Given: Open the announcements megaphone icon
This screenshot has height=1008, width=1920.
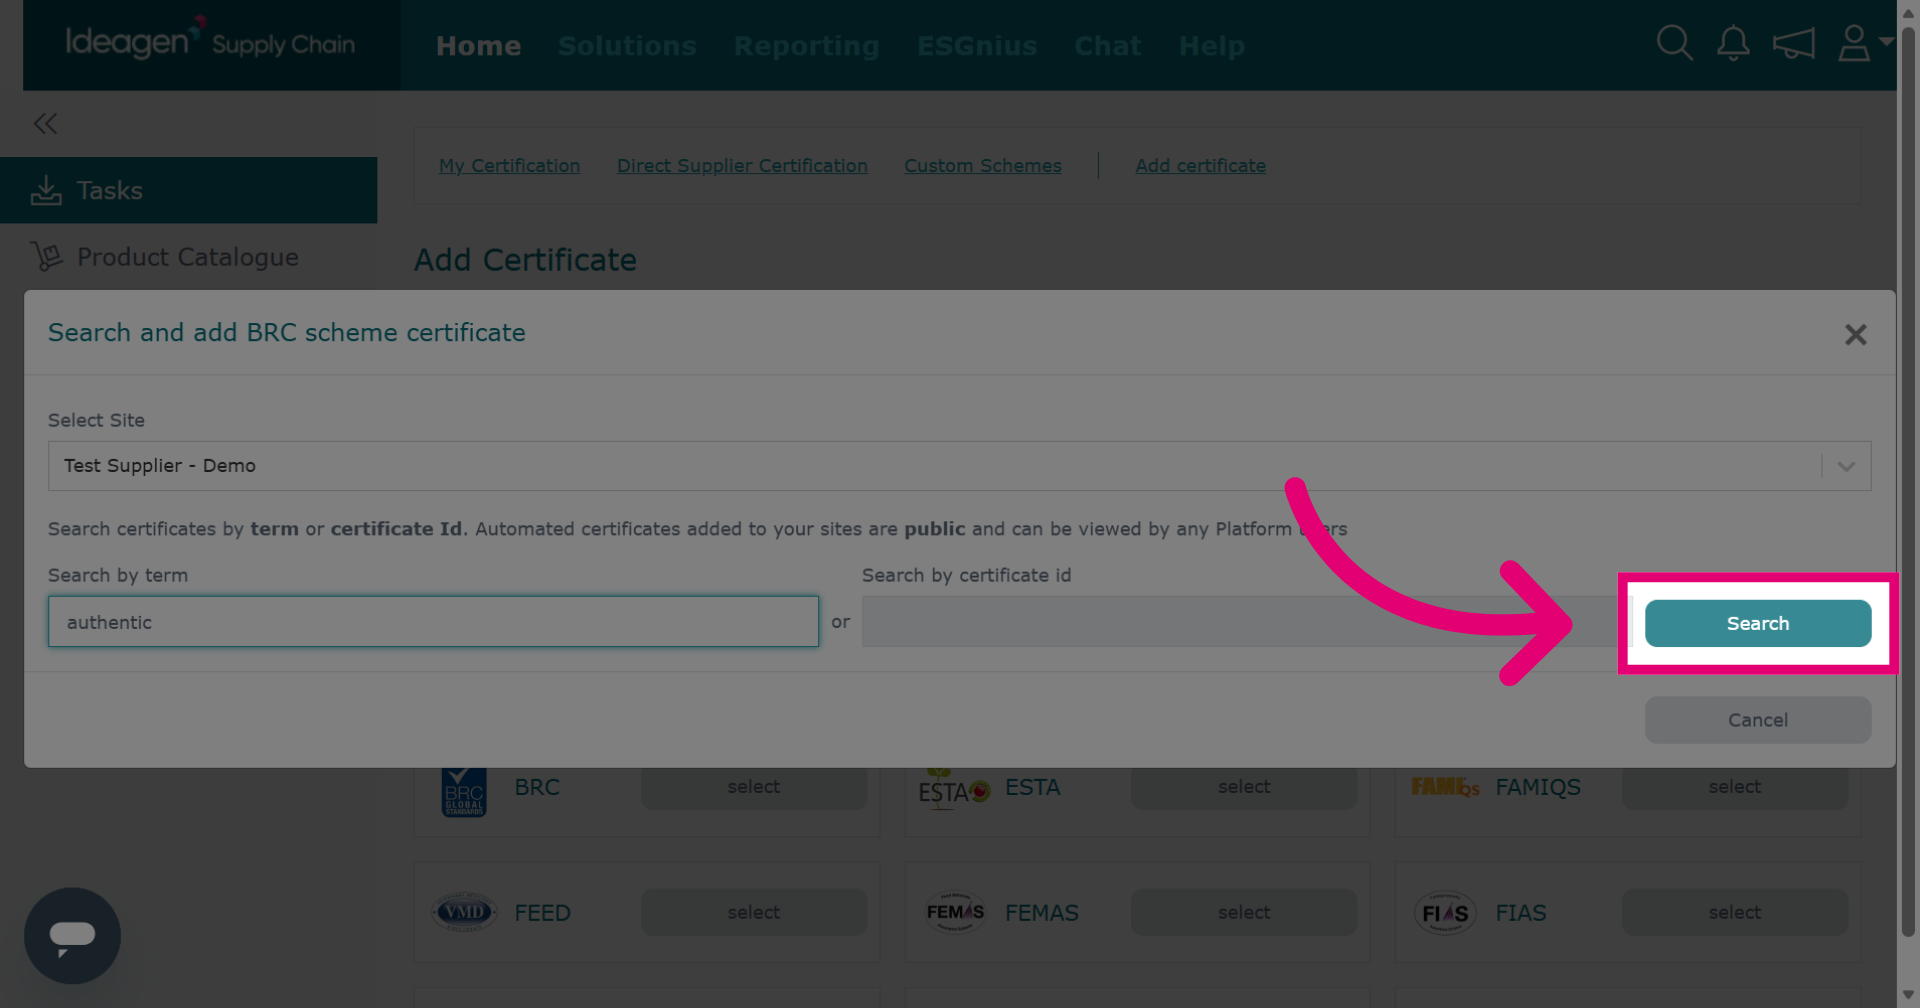Looking at the screenshot, I should pos(1793,43).
